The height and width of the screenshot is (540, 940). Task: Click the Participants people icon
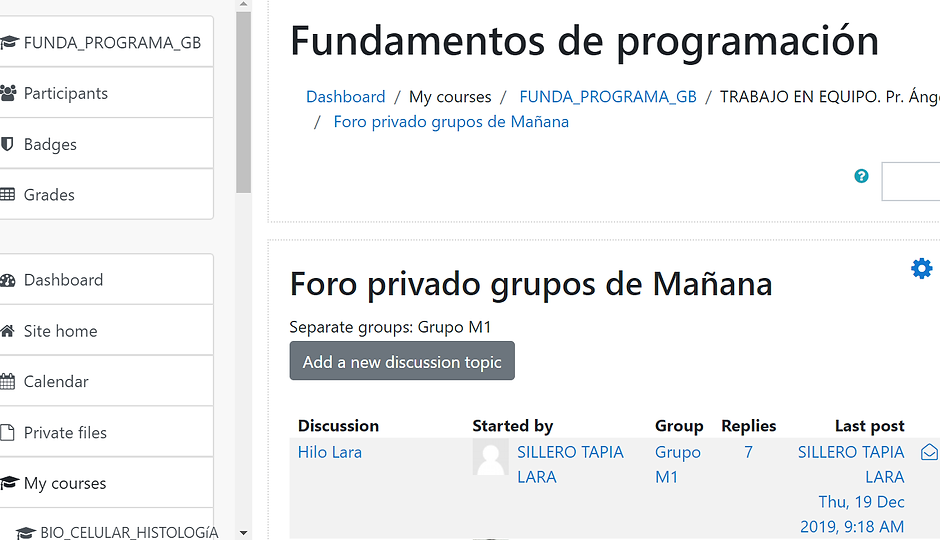click(8, 93)
